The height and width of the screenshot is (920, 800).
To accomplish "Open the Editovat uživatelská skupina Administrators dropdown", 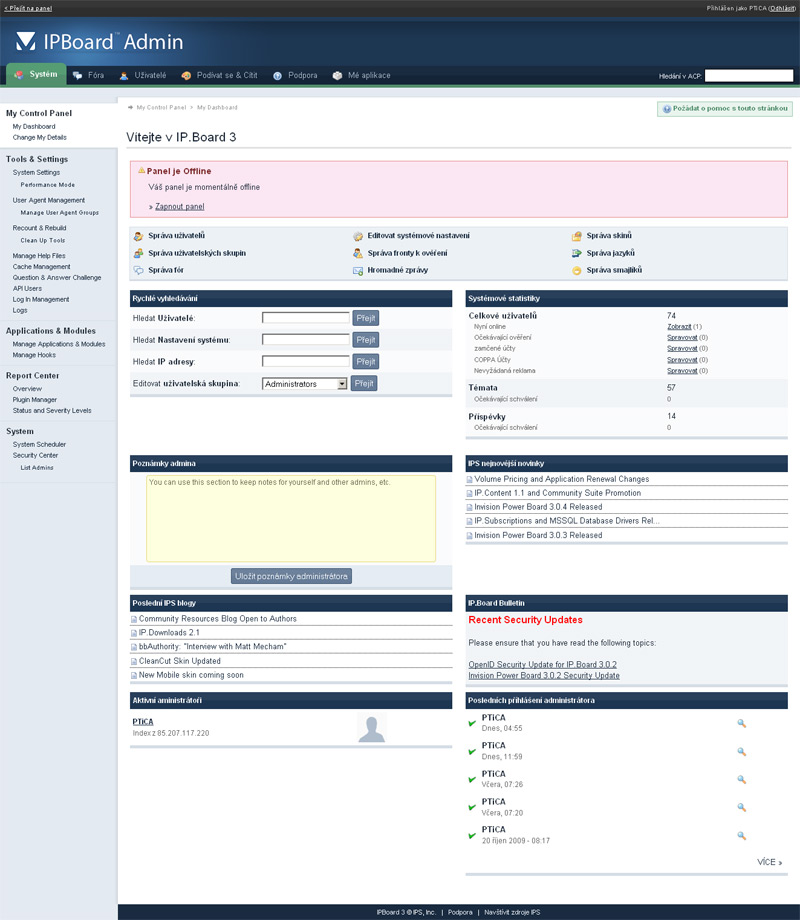I will click(x=305, y=384).
